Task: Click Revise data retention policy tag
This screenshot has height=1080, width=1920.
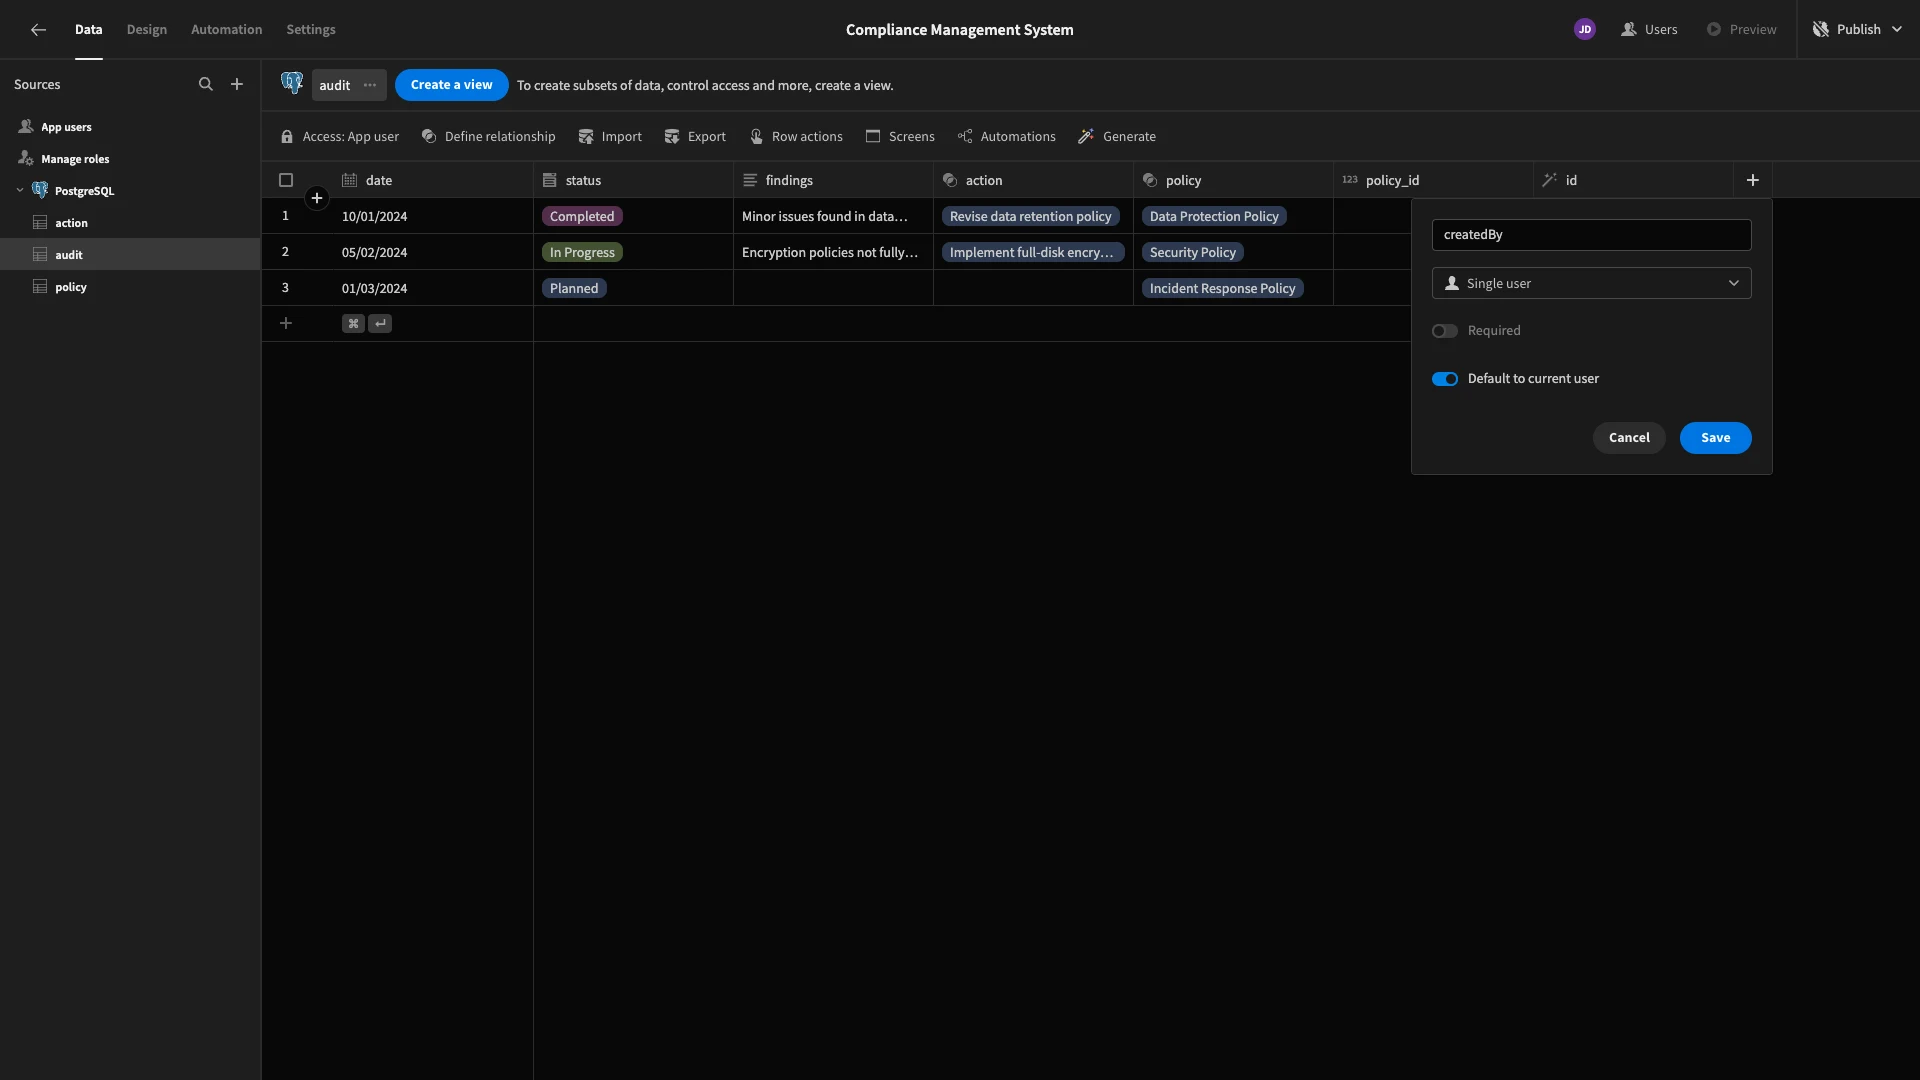Action: point(1030,216)
